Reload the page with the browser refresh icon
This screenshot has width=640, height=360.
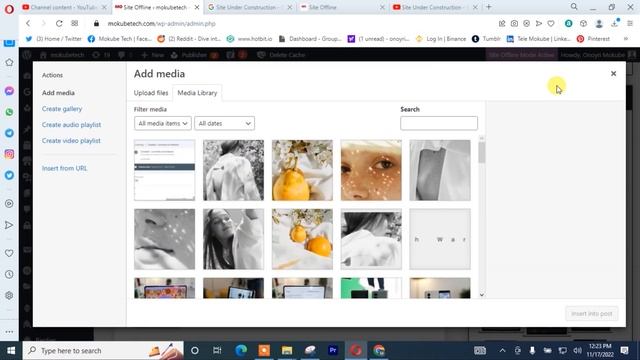pos(59,24)
